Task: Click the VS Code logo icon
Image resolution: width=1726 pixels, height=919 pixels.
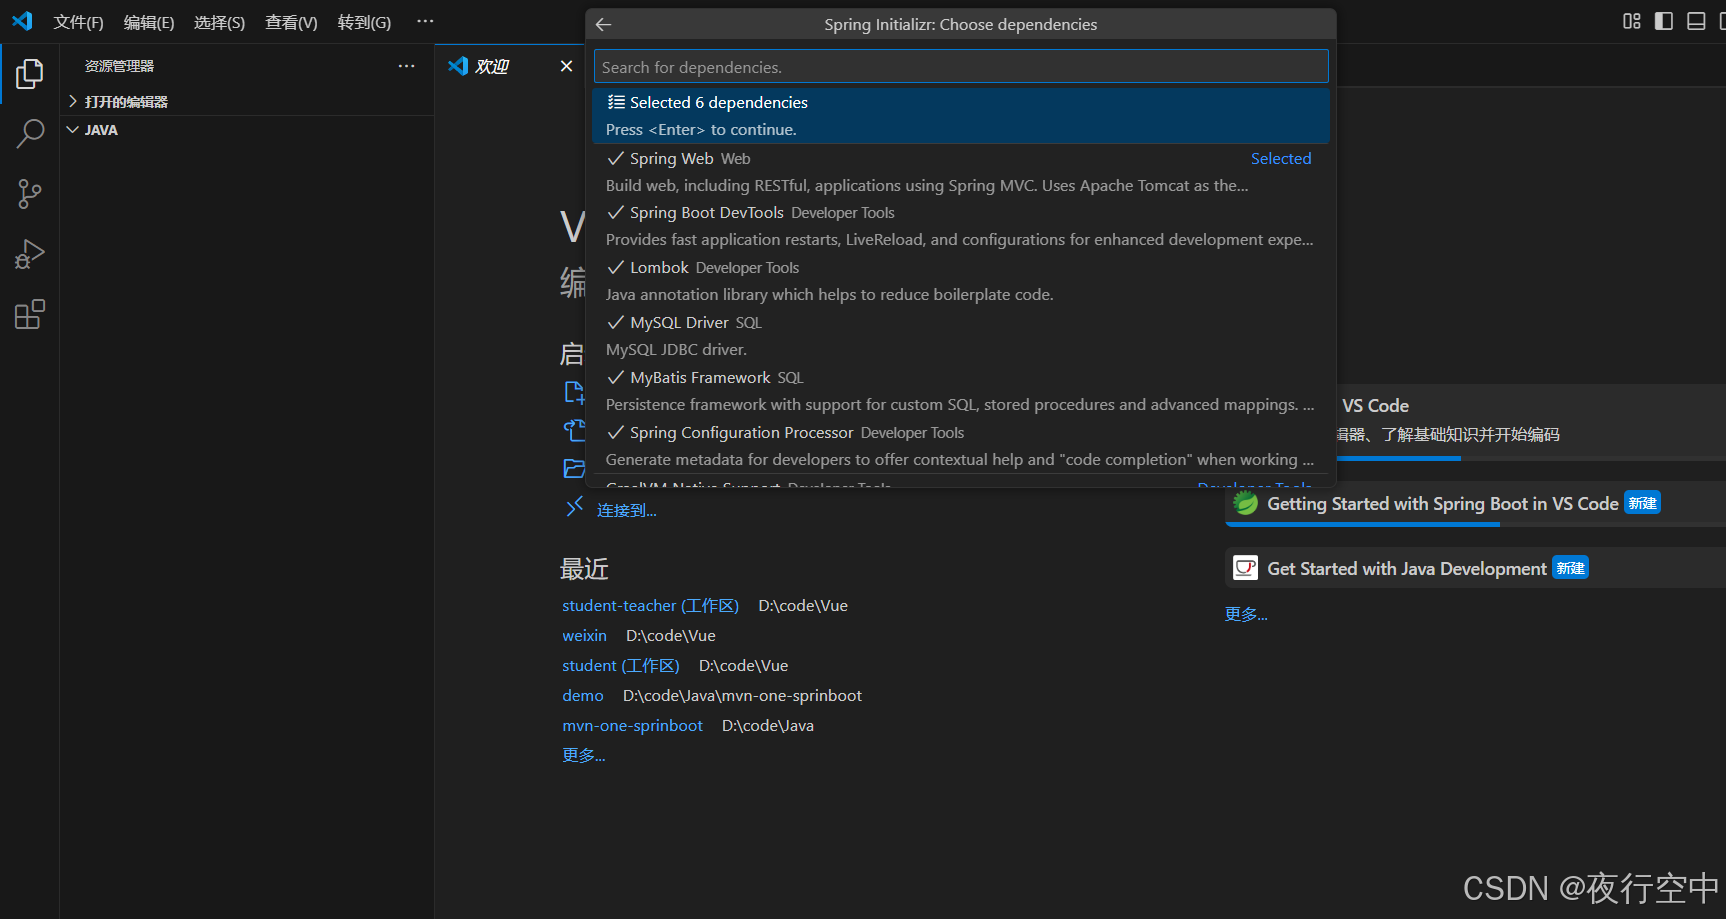Action: pos(22,21)
